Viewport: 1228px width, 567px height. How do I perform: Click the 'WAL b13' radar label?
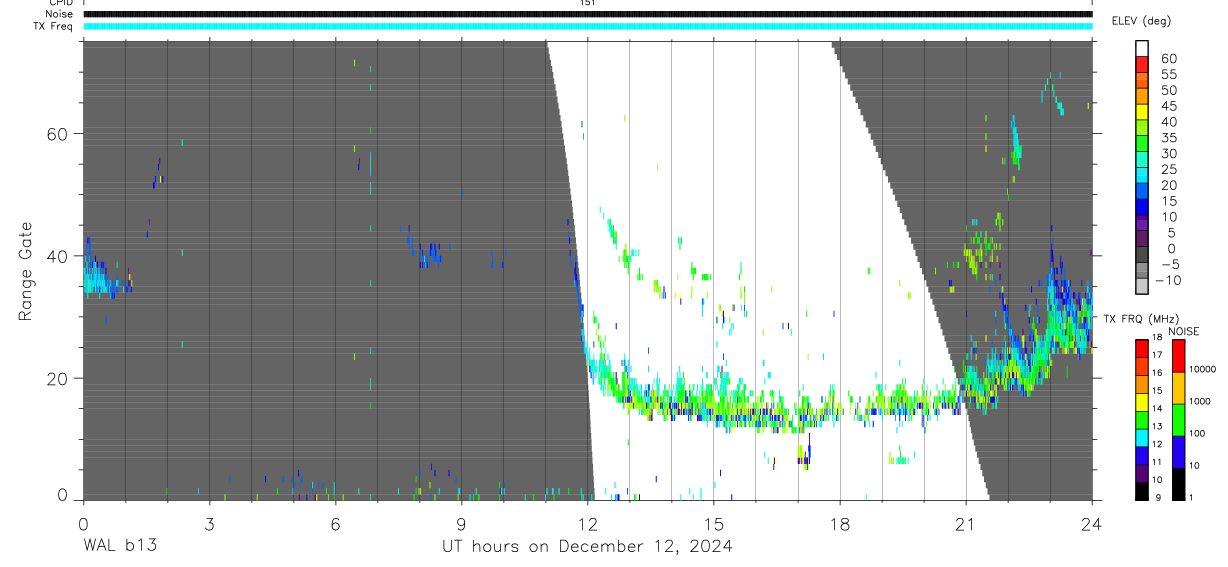pyautogui.click(x=119, y=546)
